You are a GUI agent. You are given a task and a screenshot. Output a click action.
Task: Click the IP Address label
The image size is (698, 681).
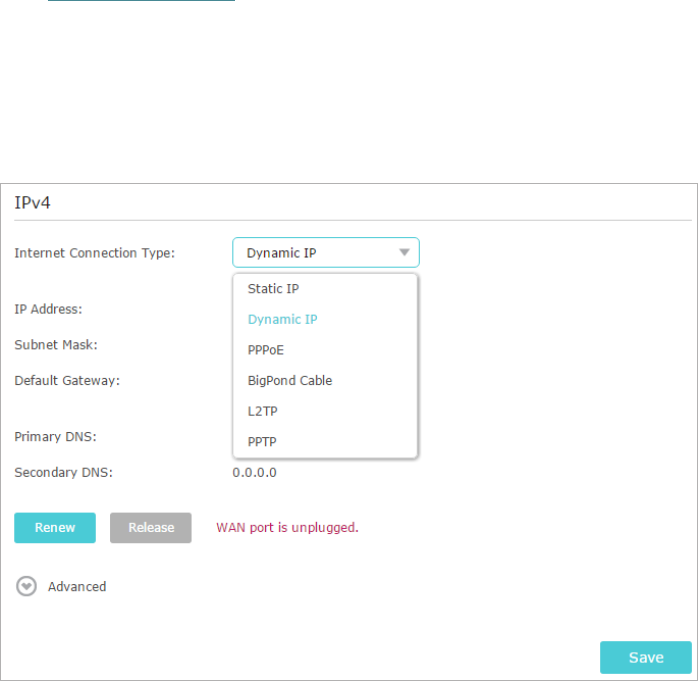coord(49,309)
